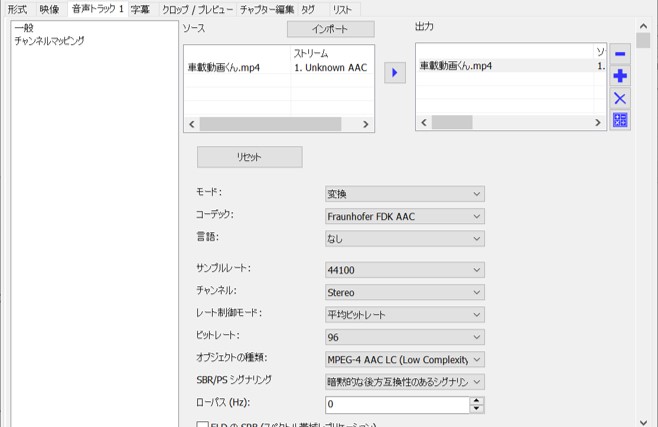Click the output list horizontal scrollbar thumb
The image size is (658, 427).
pos(452,122)
